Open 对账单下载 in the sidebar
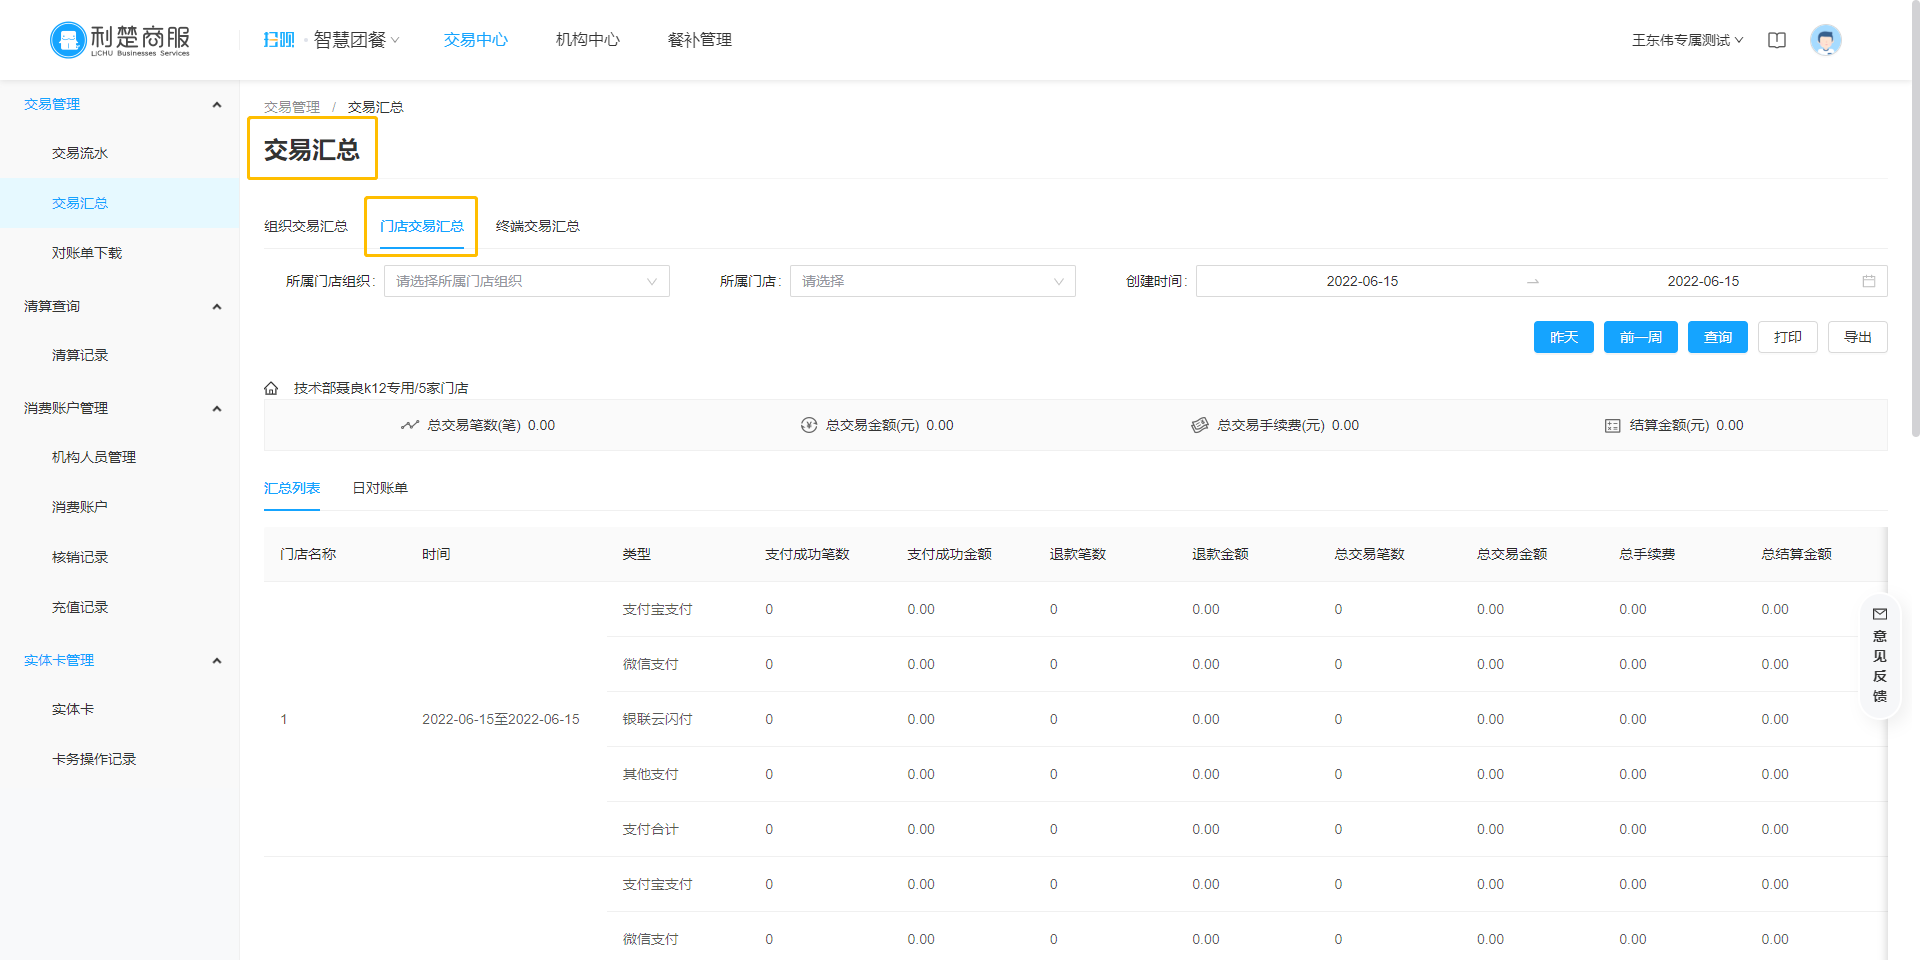The height and width of the screenshot is (960, 1920). pyautogui.click(x=87, y=253)
